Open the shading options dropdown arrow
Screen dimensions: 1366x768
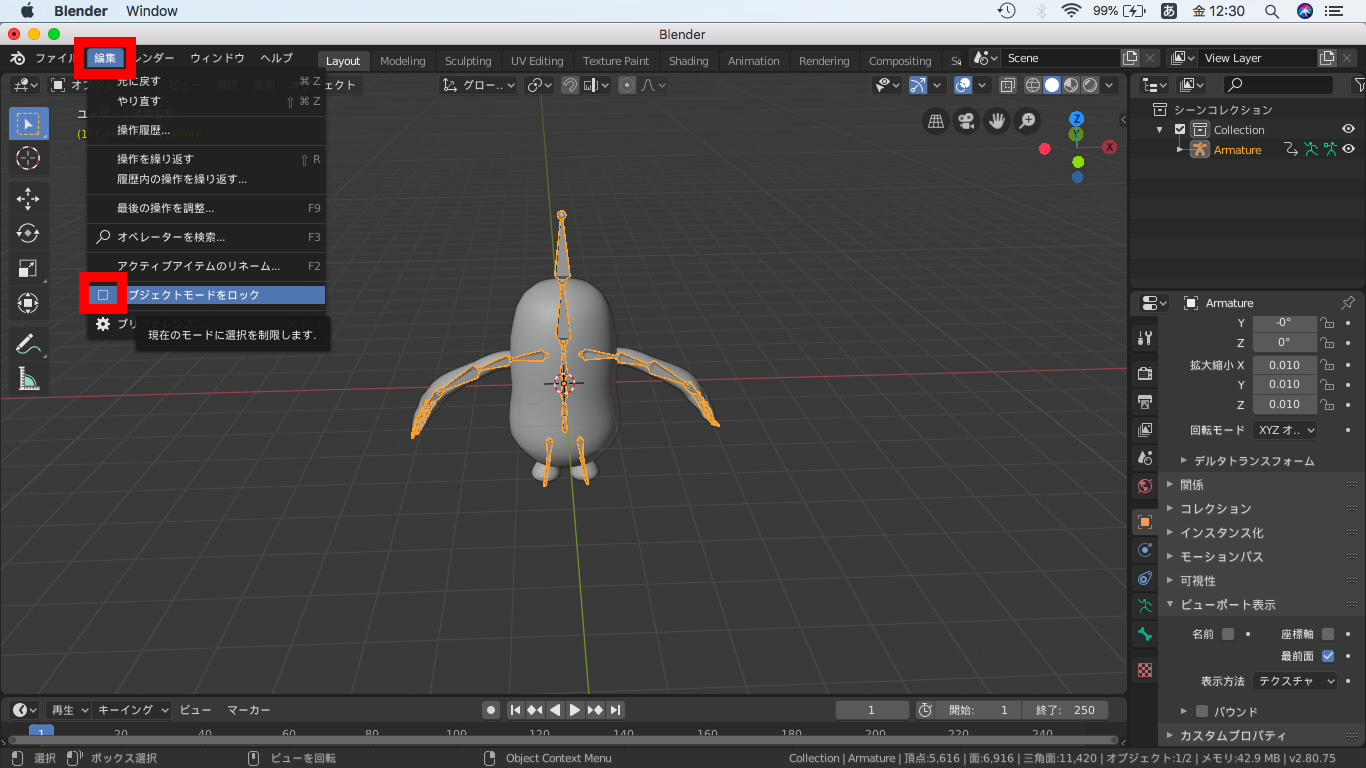(x=1110, y=86)
